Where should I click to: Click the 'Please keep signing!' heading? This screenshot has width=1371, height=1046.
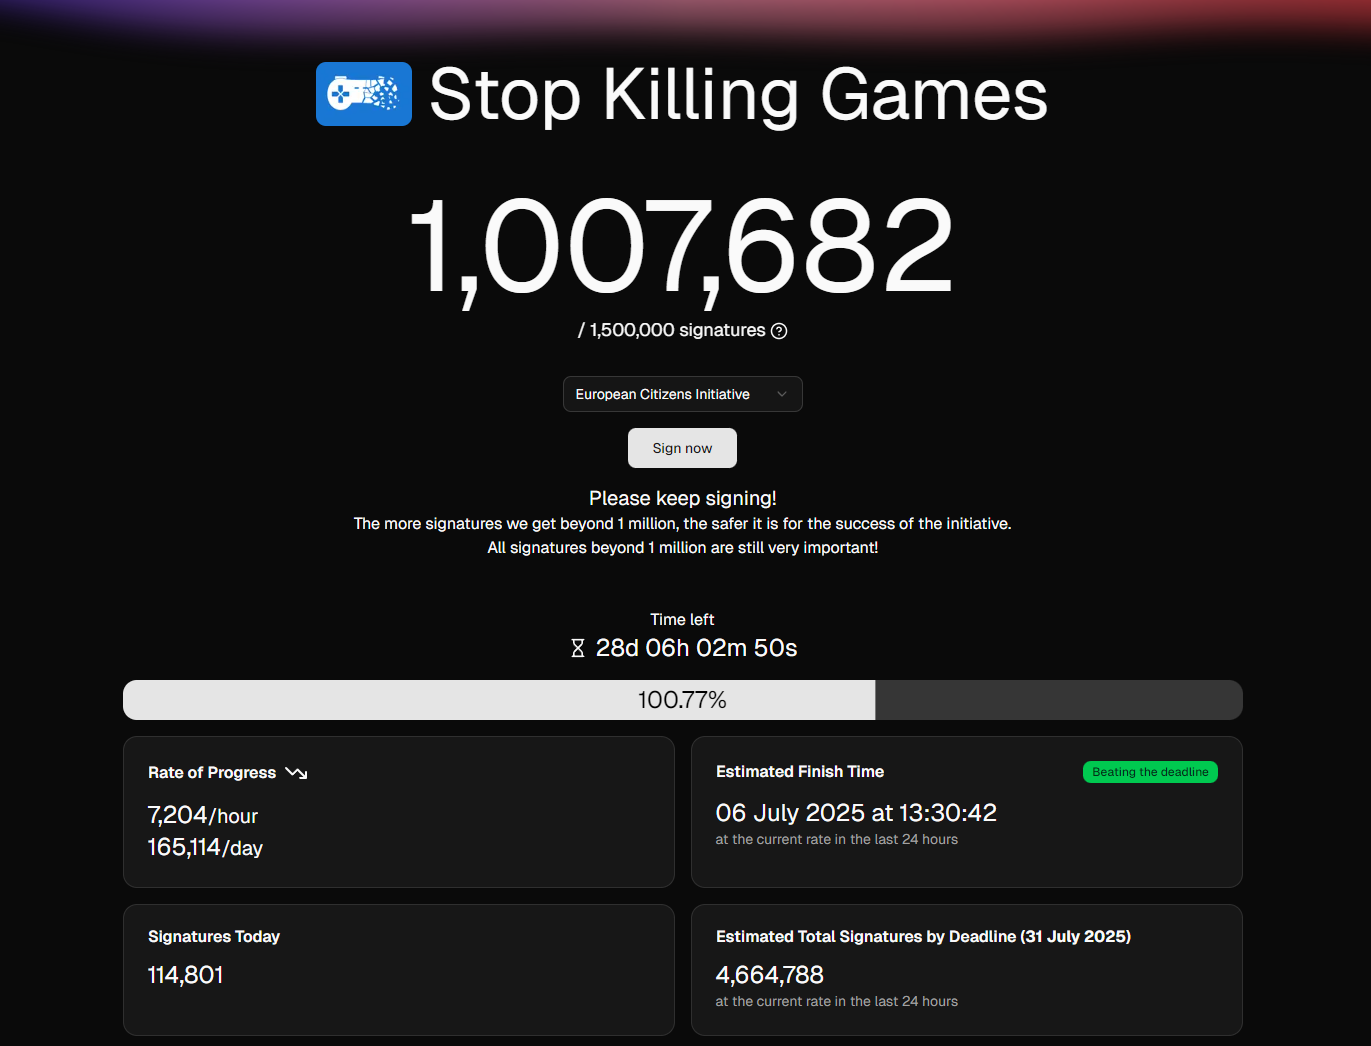[x=683, y=498]
